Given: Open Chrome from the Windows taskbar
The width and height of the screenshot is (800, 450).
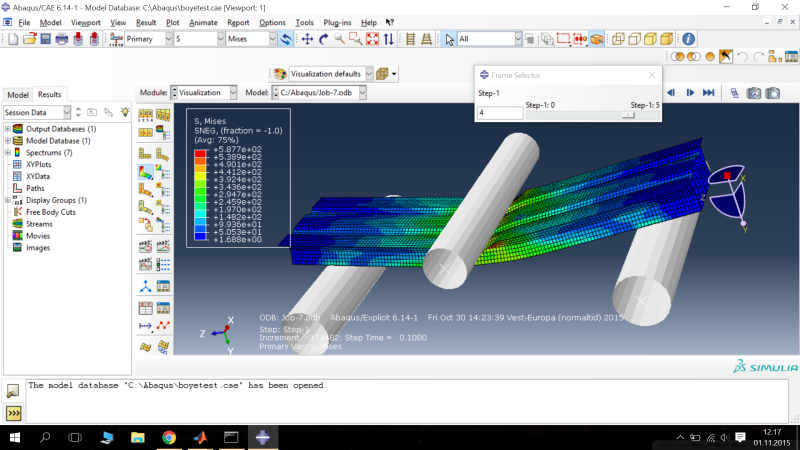Looking at the screenshot, I should [x=169, y=438].
